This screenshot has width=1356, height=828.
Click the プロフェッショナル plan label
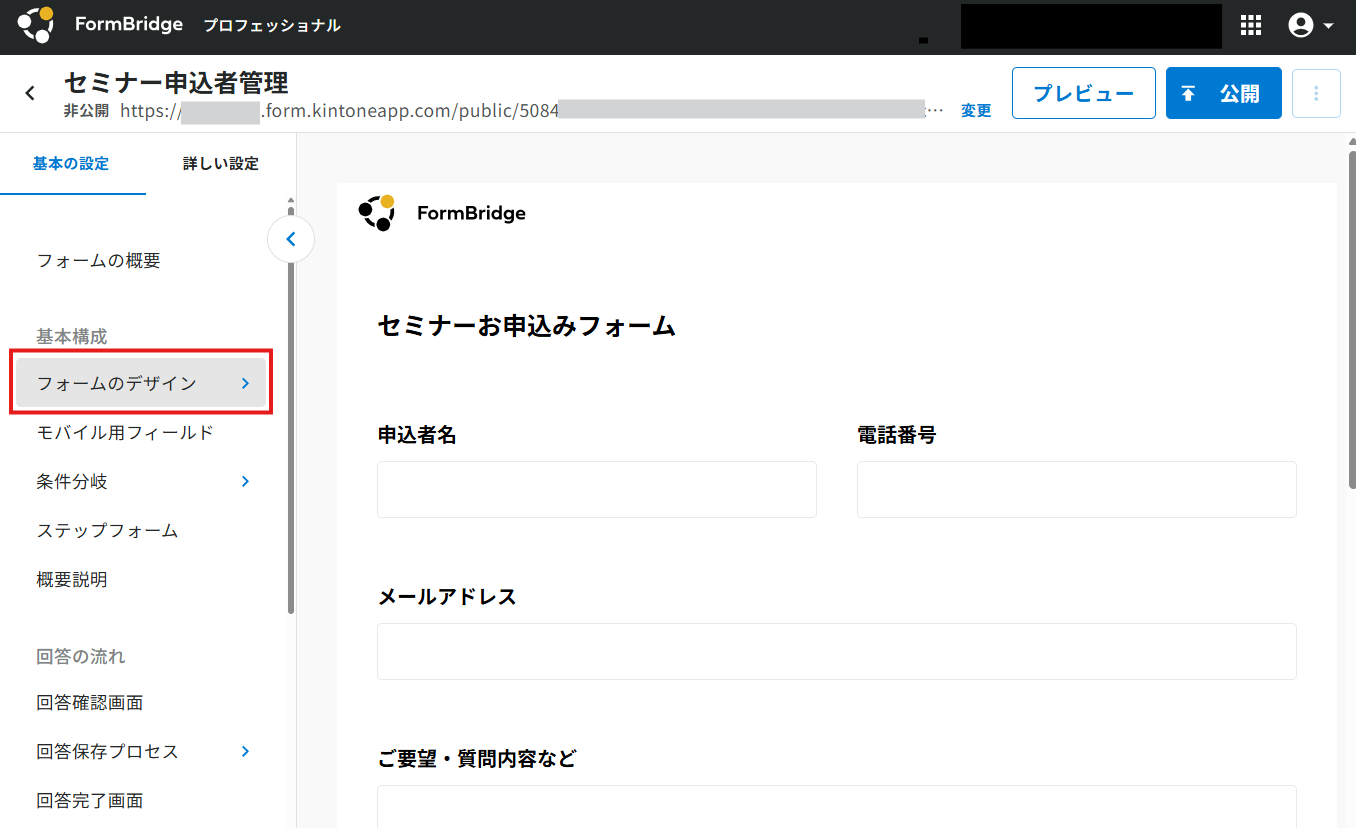click(272, 26)
